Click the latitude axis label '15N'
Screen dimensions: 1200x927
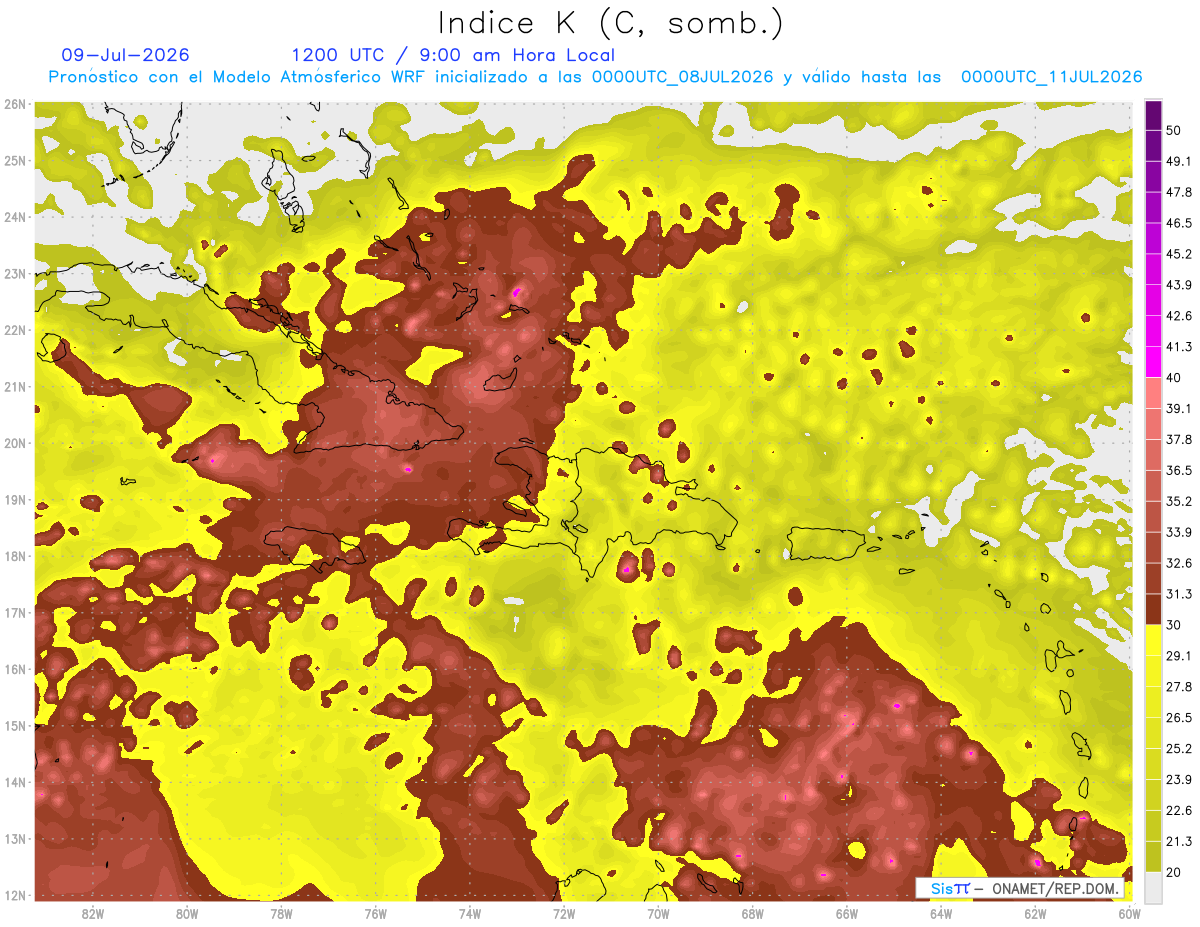point(15,726)
